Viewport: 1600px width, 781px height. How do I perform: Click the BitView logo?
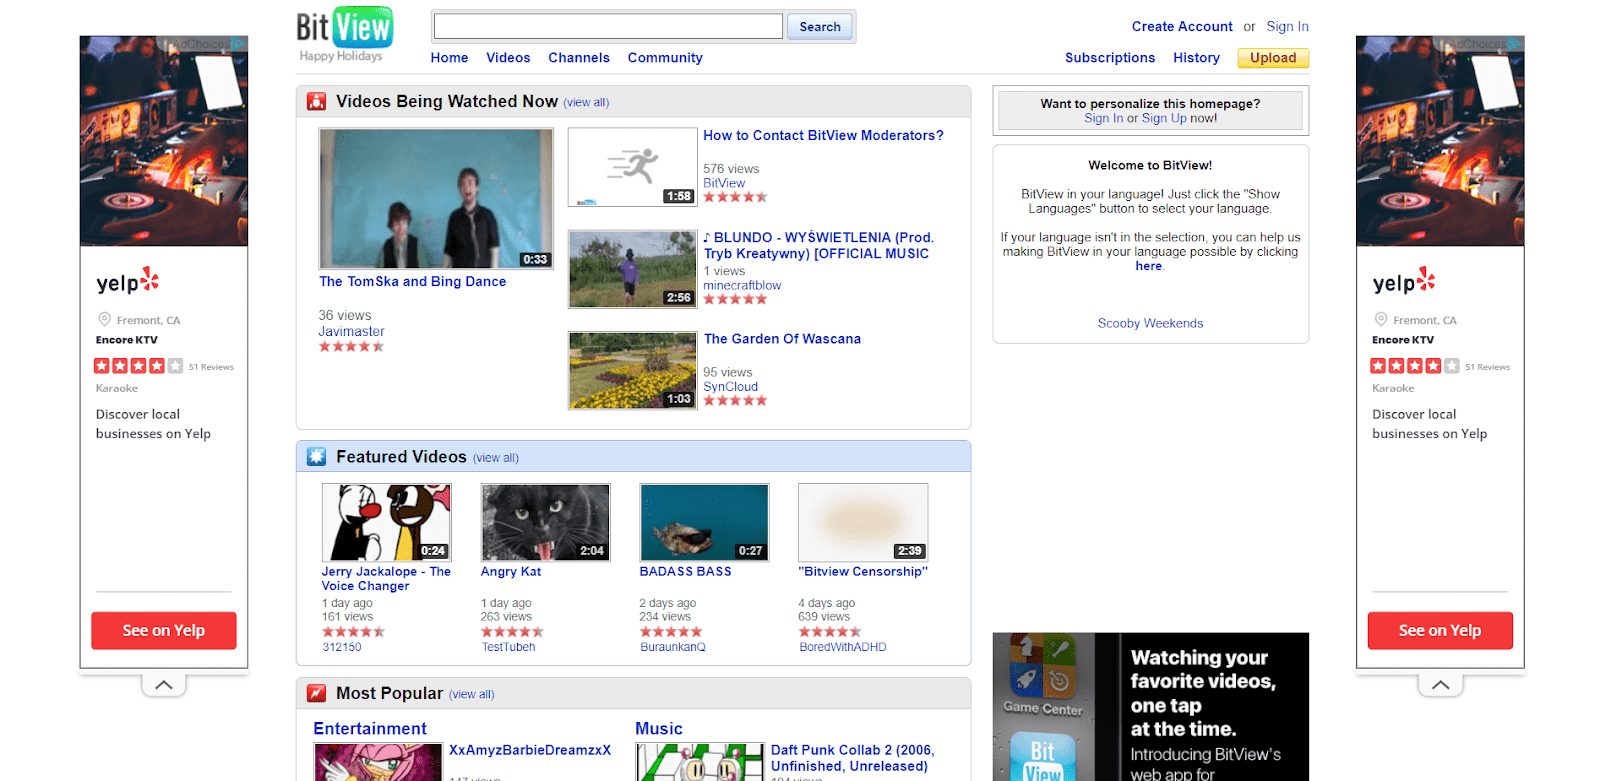[344, 28]
